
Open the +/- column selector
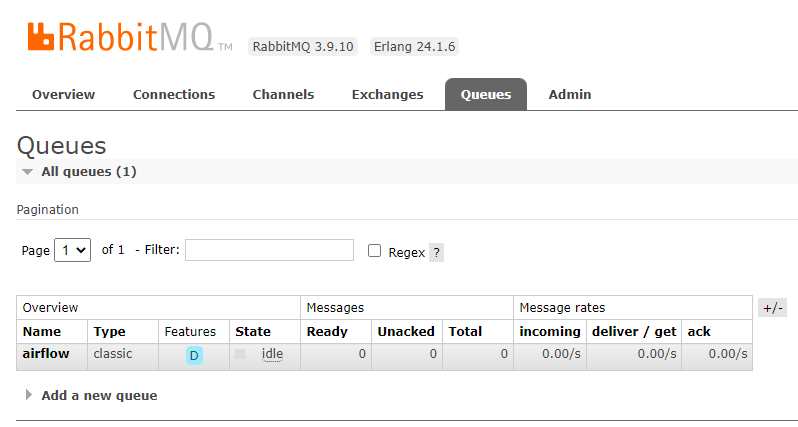[772, 308]
